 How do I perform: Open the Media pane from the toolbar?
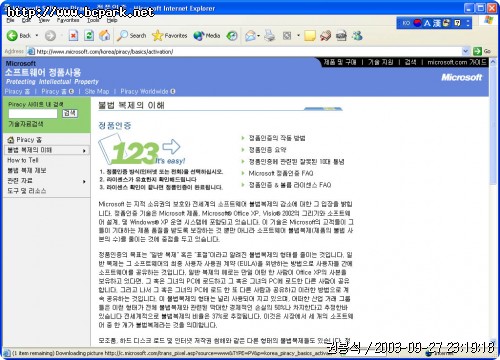tap(207, 35)
